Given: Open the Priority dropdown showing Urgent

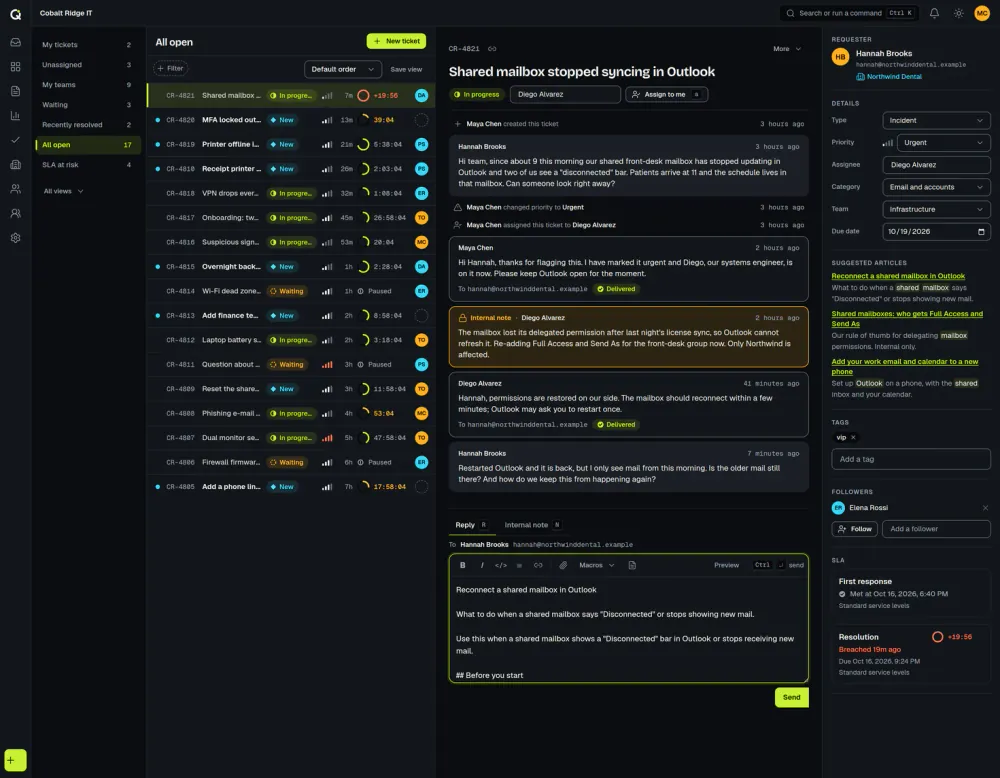Looking at the screenshot, I should coord(943,143).
